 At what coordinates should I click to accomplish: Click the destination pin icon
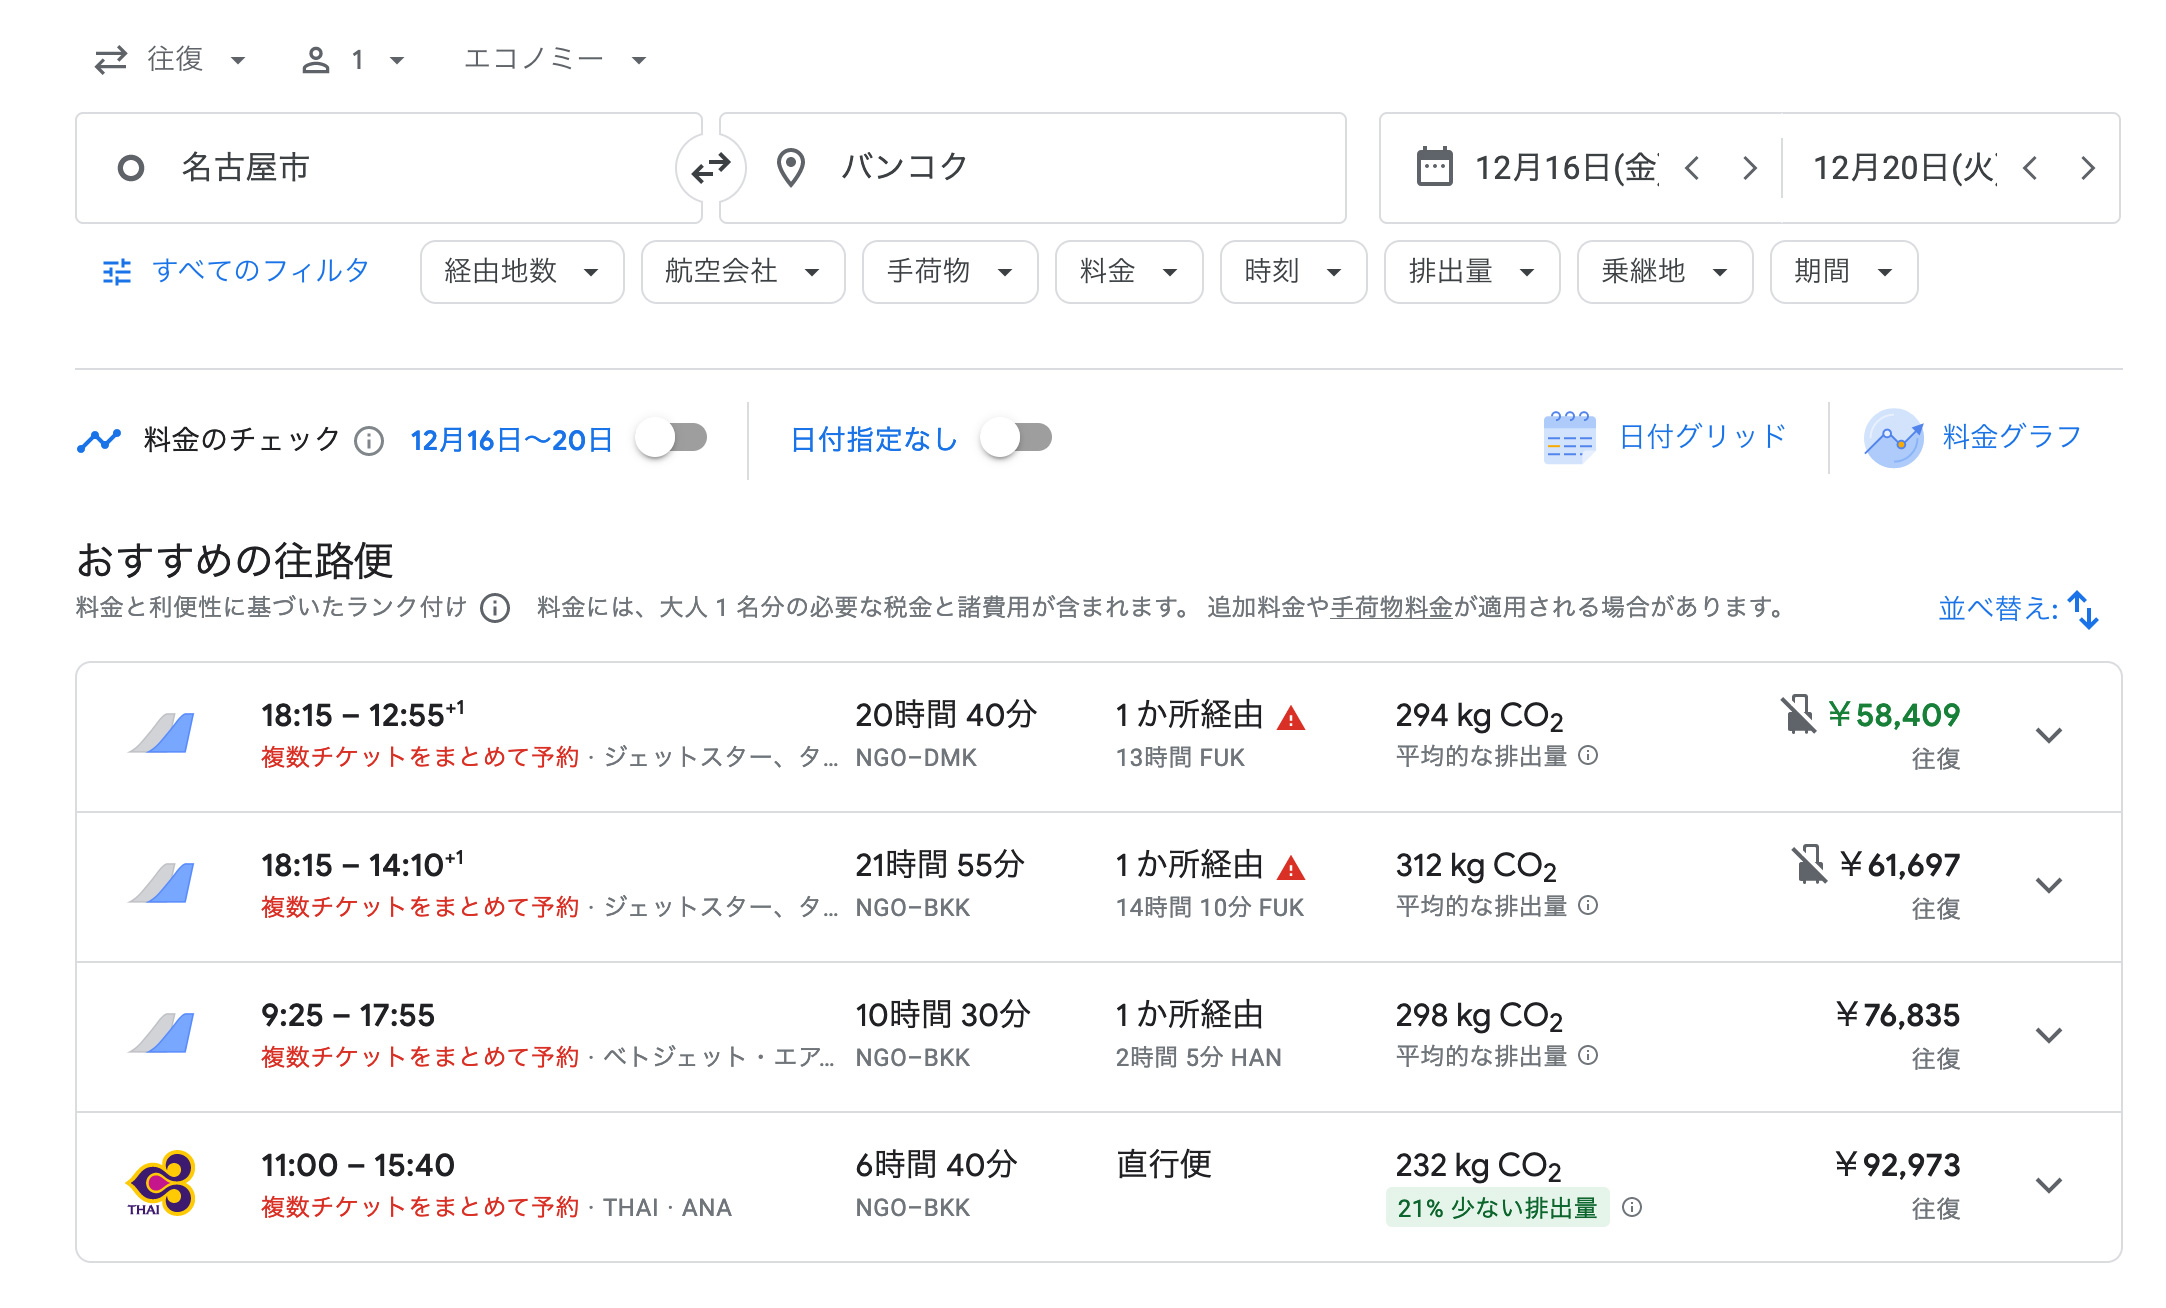coord(791,168)
